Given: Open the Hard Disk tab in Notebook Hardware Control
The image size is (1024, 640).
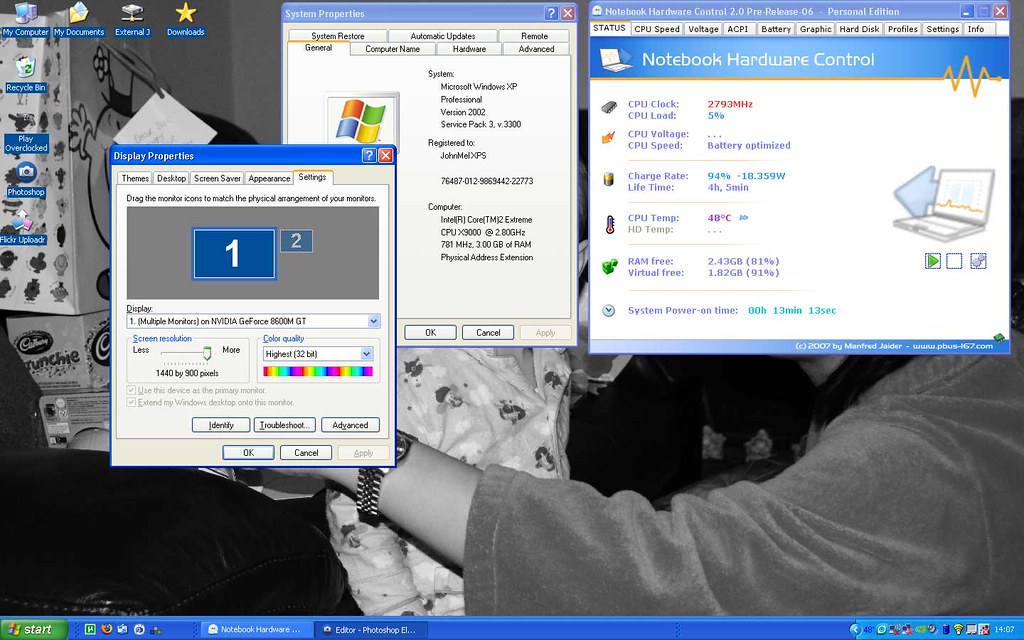Looking at the screenshot, I should click(x=859, y=29).
